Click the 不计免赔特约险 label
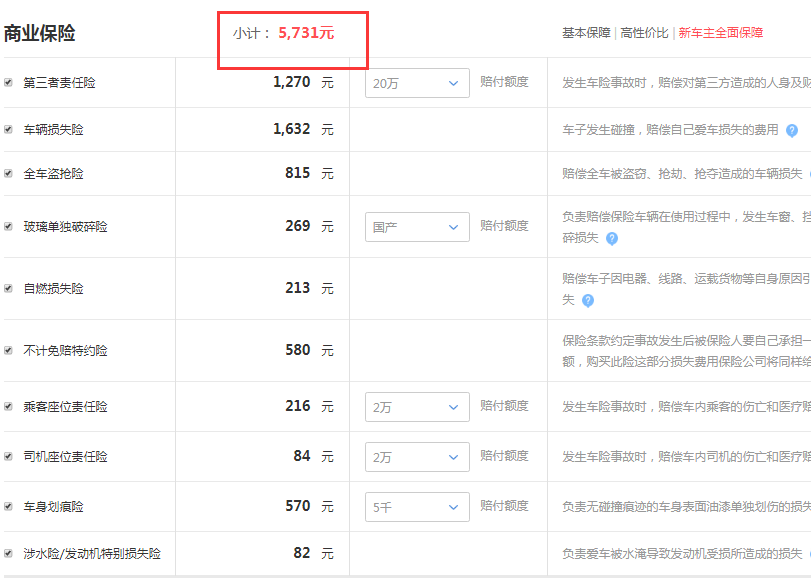Image resolution: width=811 pixels, height=578 pixels. click(65, 351)
